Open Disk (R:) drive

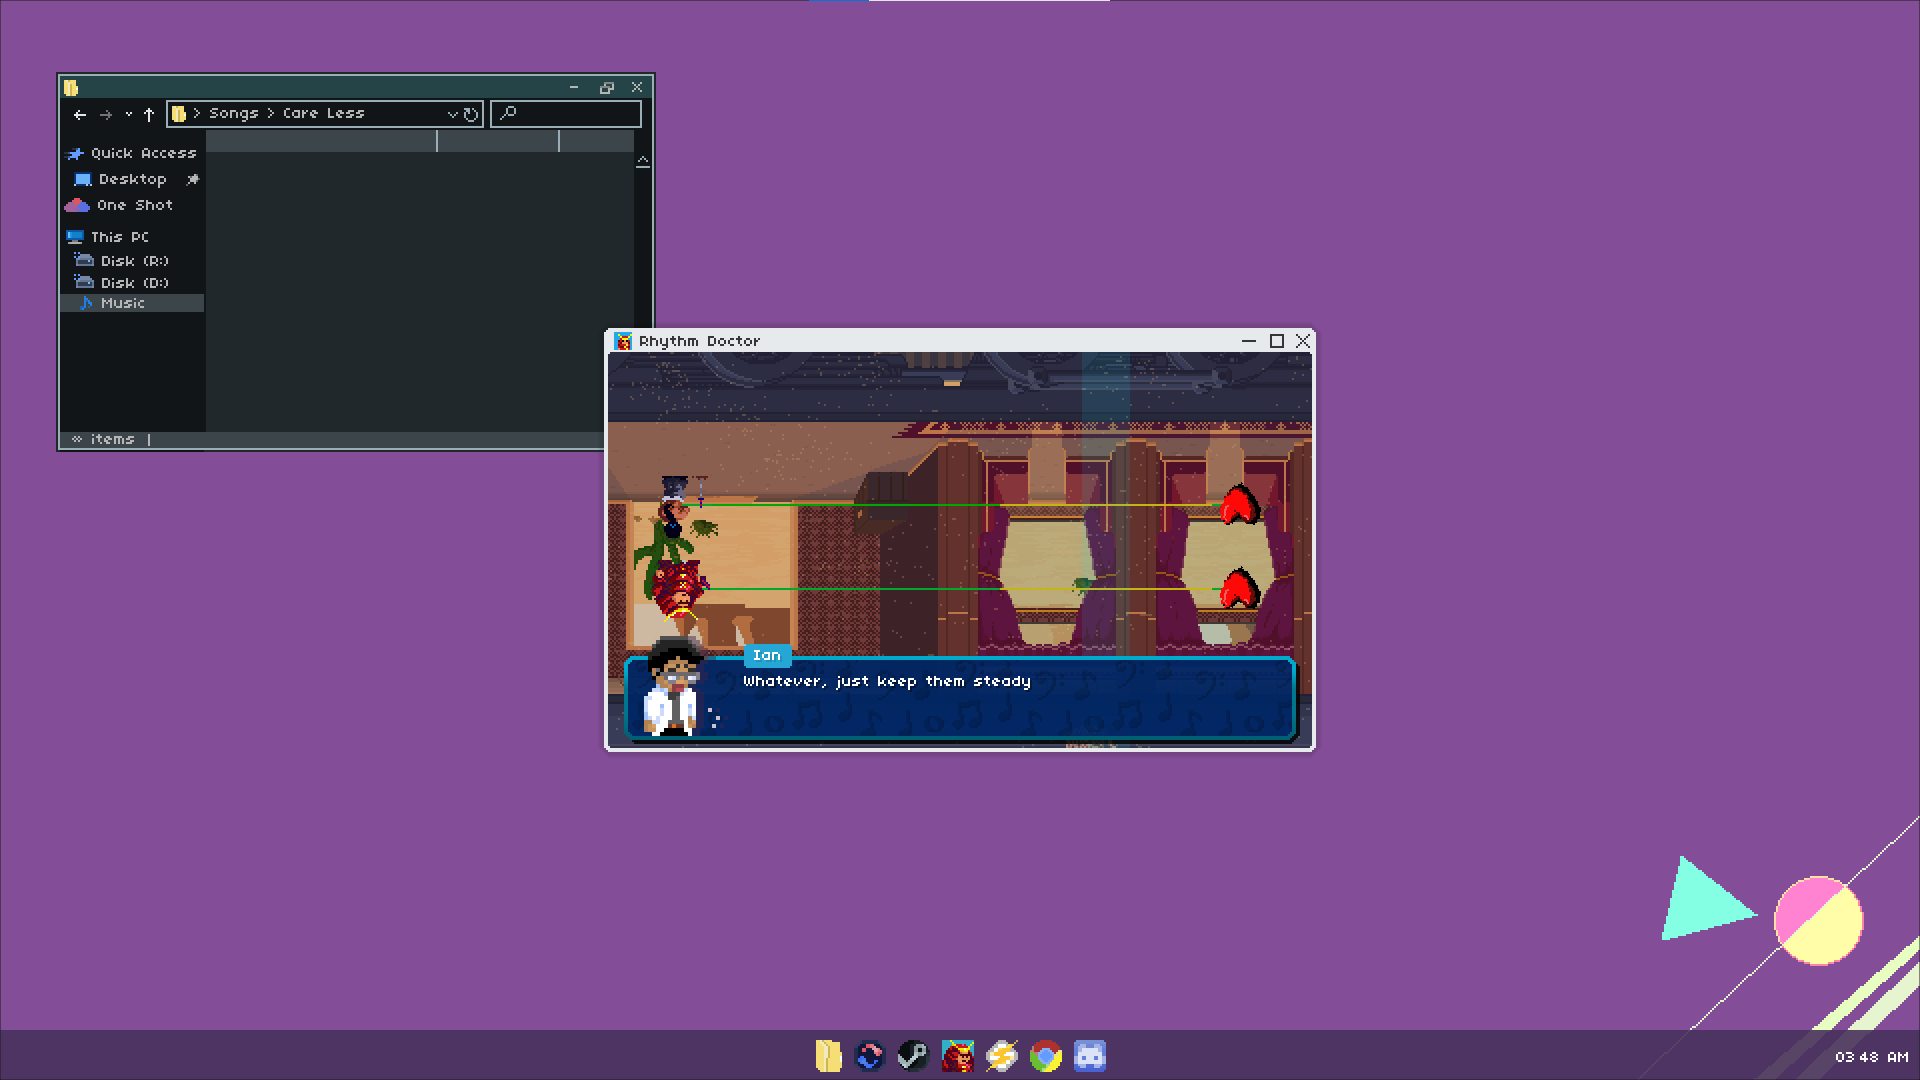pyautogui.click(x=122, y=260)
